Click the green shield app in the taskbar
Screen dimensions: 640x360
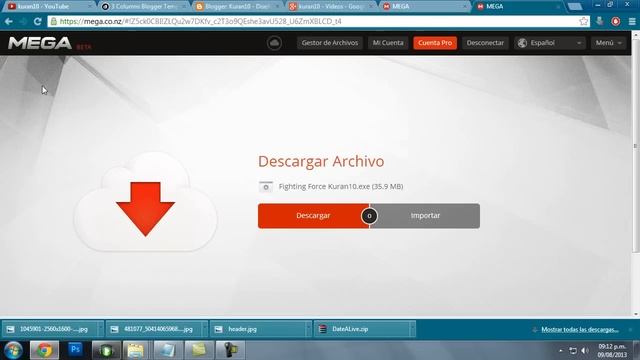[106, 350]
